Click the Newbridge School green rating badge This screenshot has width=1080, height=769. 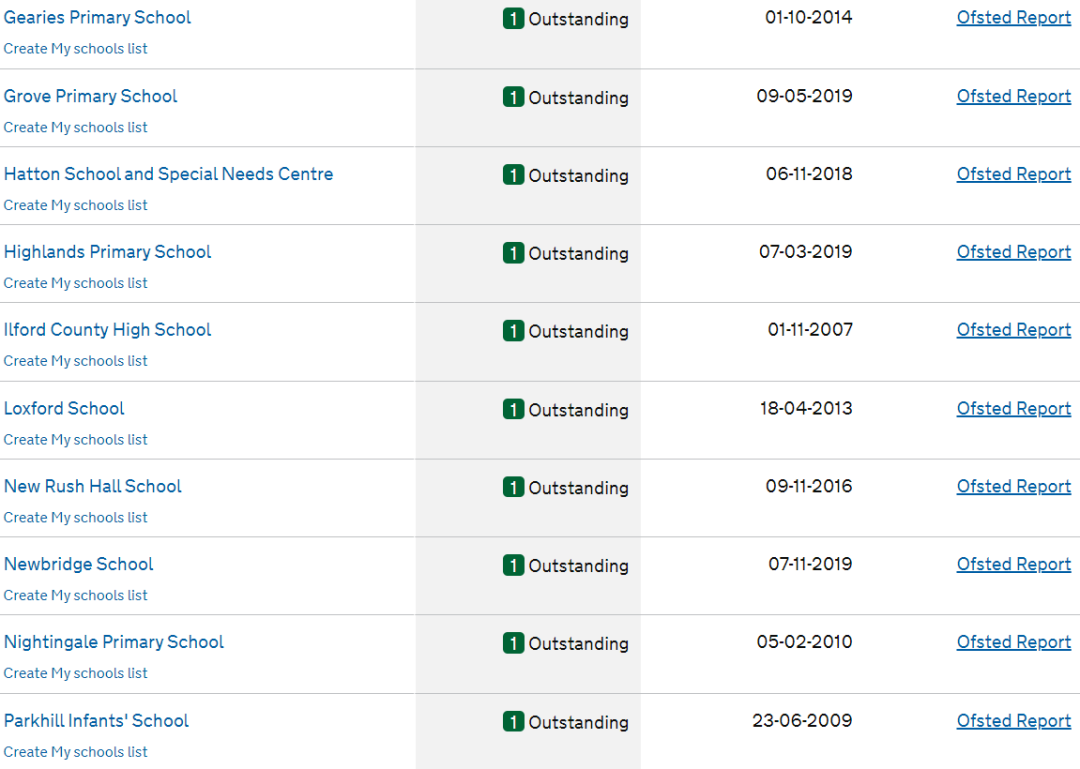[x=513, y=566]
